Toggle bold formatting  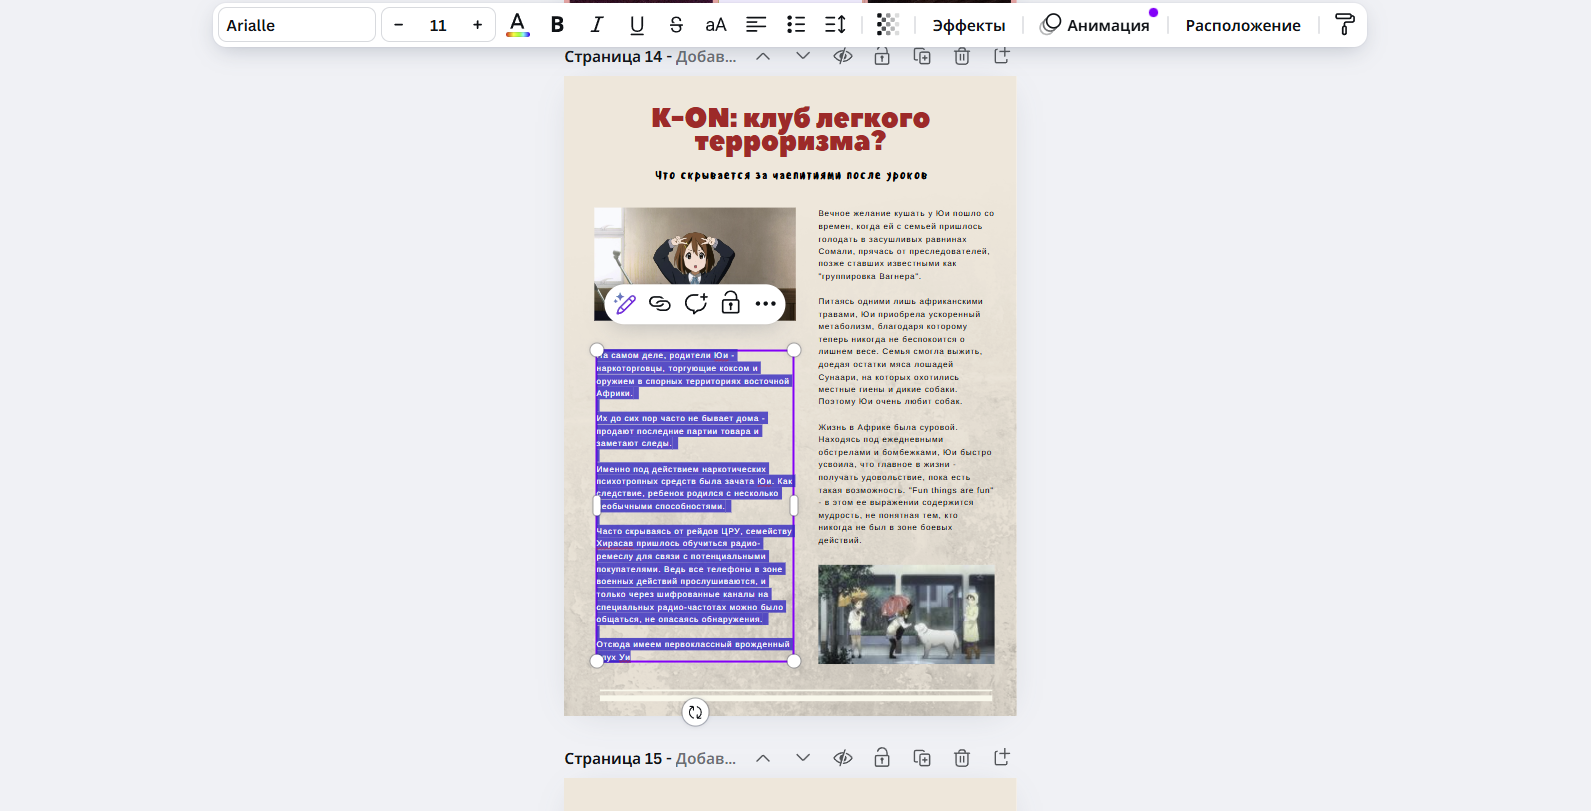click(557, 25)
